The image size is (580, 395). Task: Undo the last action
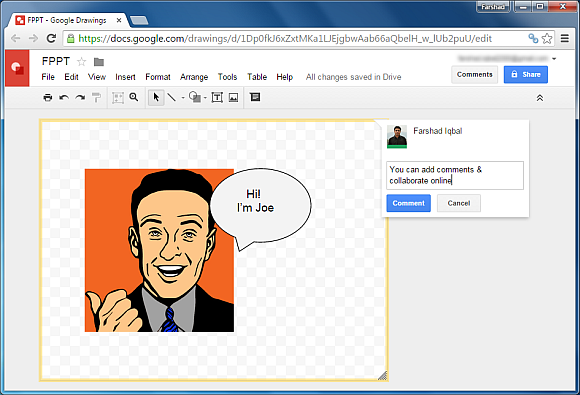coord(64,98)
